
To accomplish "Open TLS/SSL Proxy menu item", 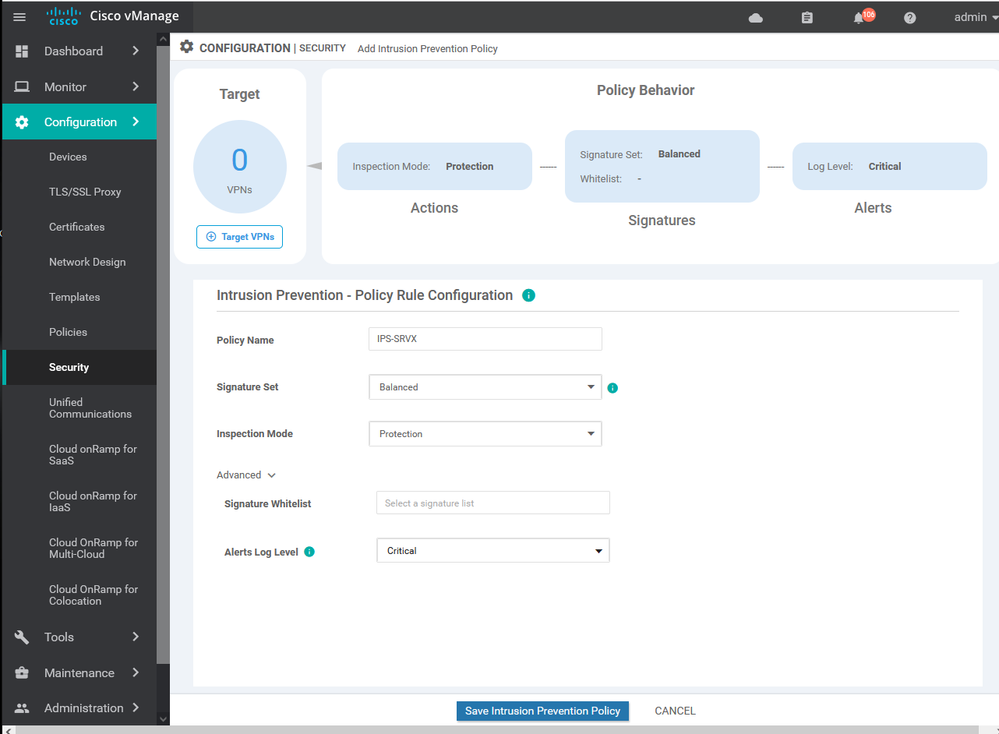I will [x=85, y=192].
